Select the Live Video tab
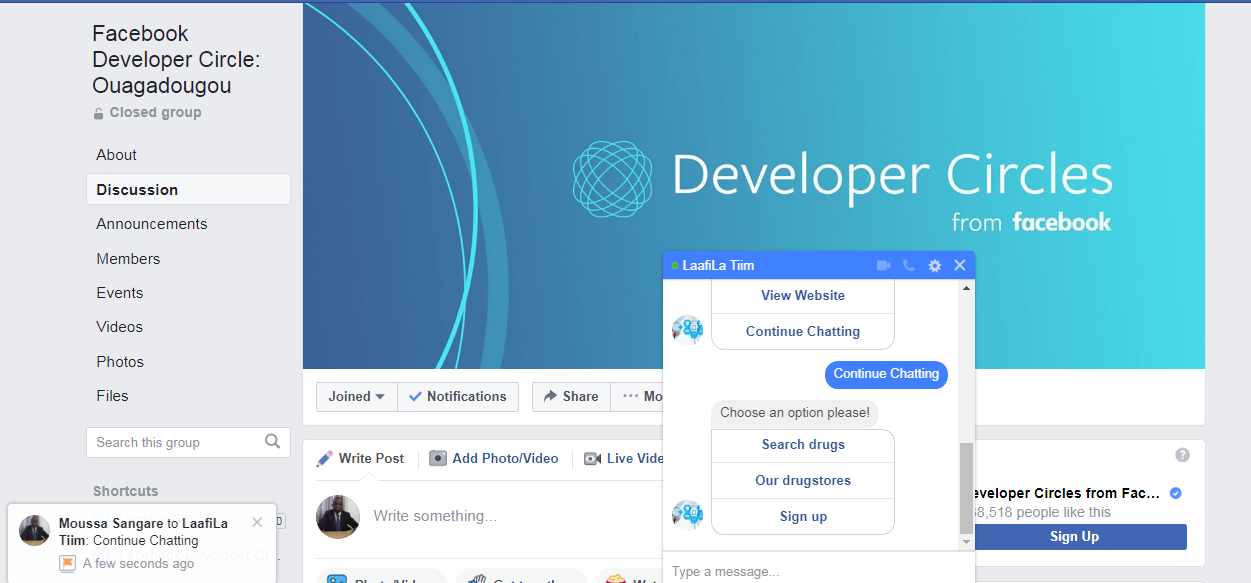The width and height of the screenshot is (1251, 583). coord(624,458)
